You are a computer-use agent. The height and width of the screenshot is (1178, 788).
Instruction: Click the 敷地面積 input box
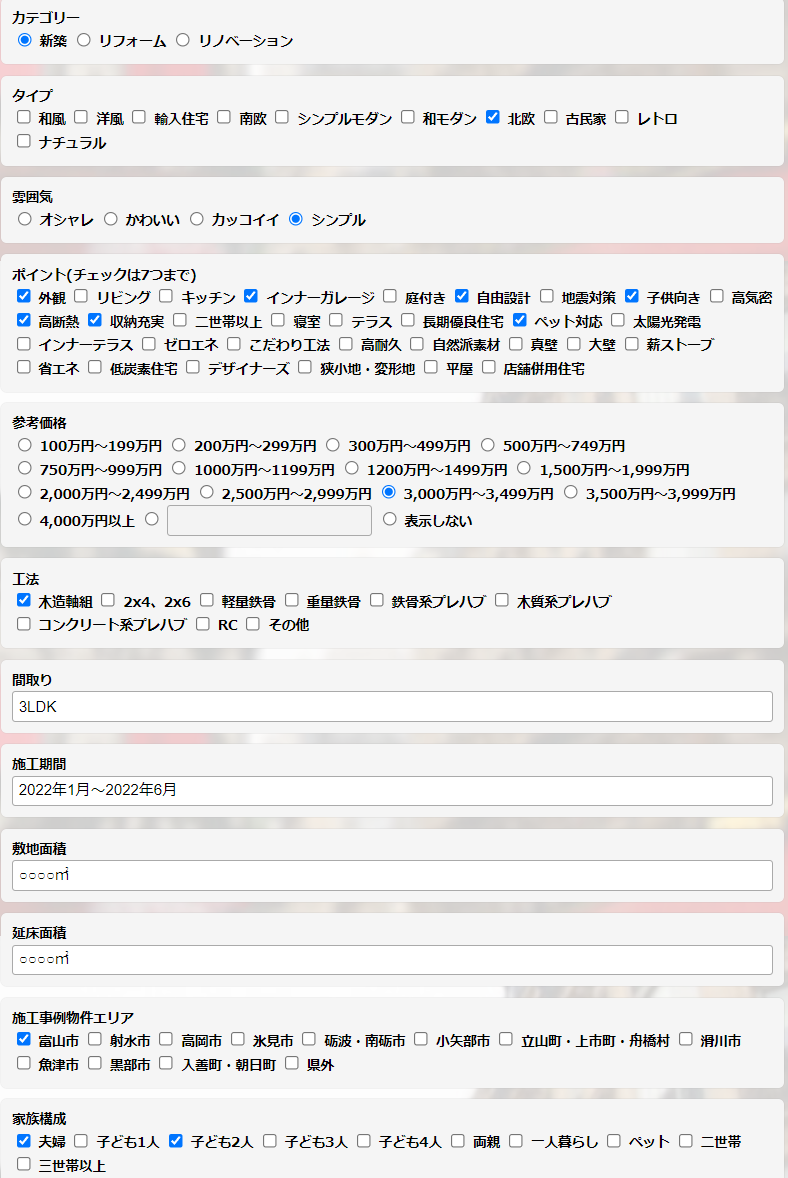pyautogui.click(x=392, y=875)
